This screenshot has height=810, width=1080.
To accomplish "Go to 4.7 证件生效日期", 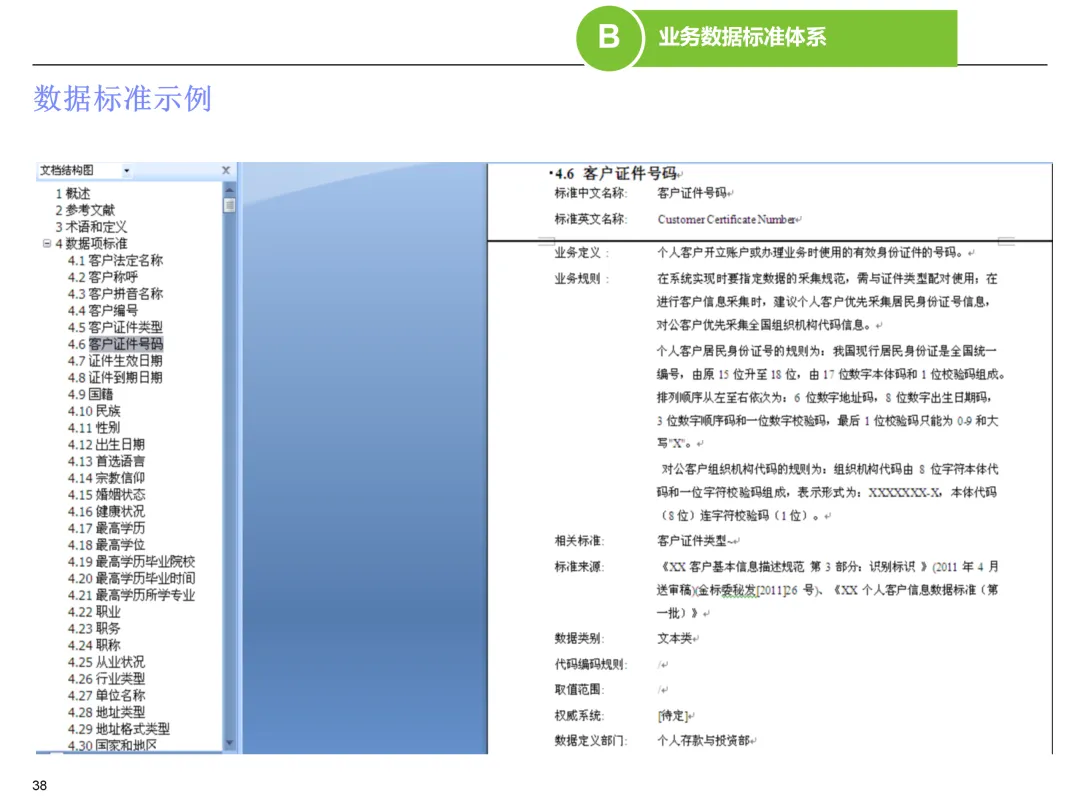I will tap(116, 360).
